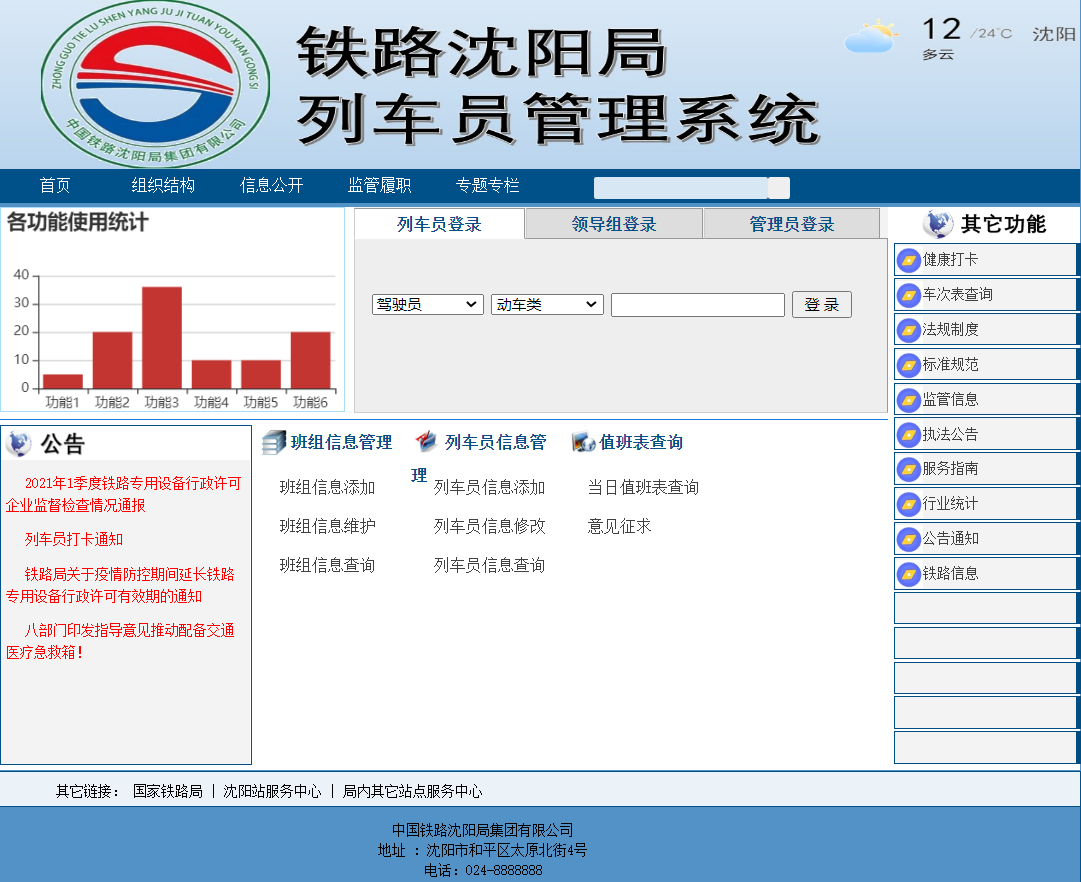Open 专题专栏 menu item

(487, 186)
